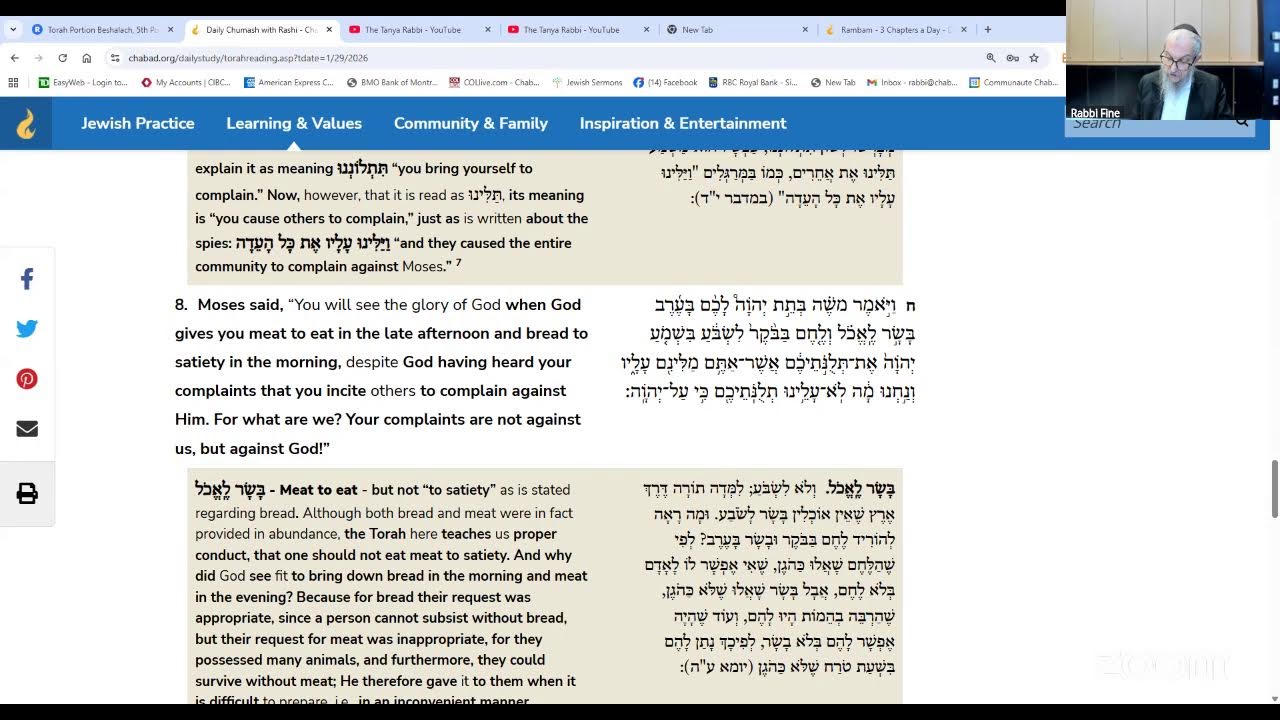Share page by email sidebar icon

27,428
